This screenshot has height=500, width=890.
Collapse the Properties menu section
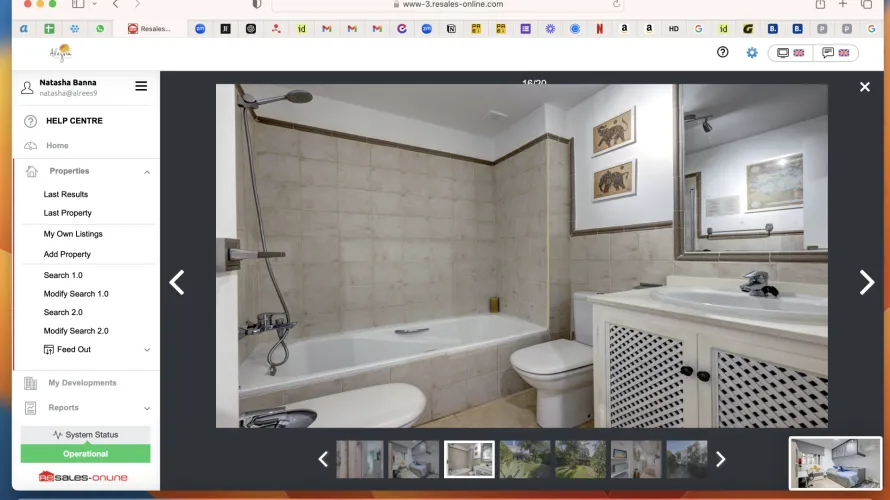[147, 172]
